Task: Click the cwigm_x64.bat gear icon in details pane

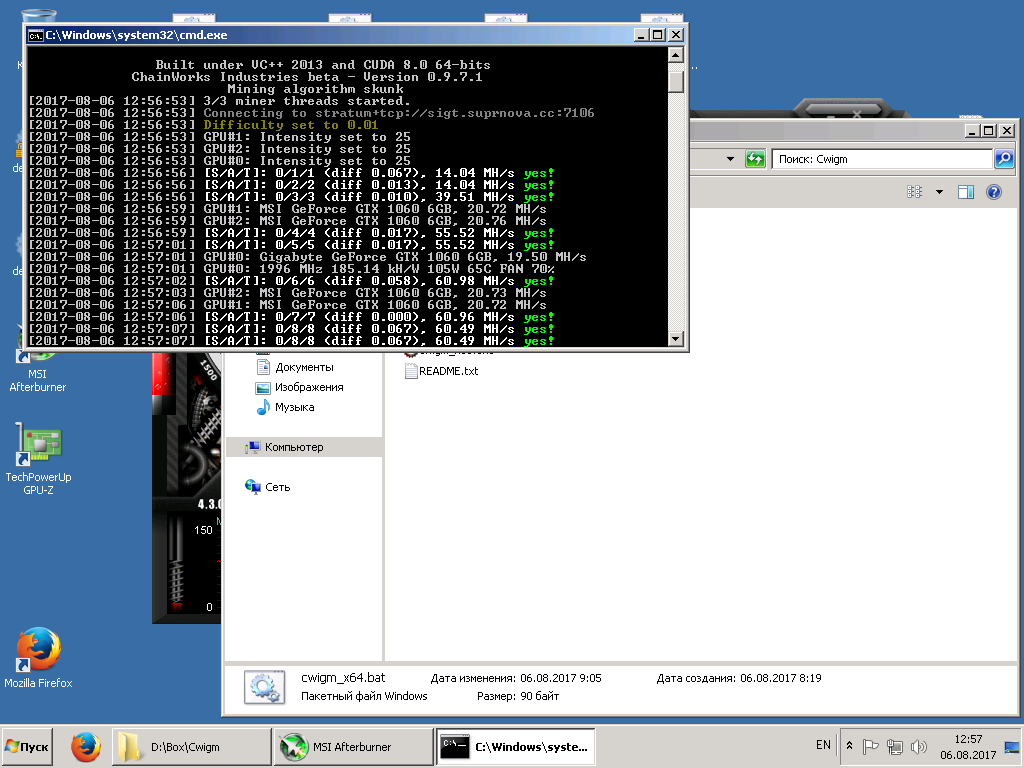Action: coord(264,688)
